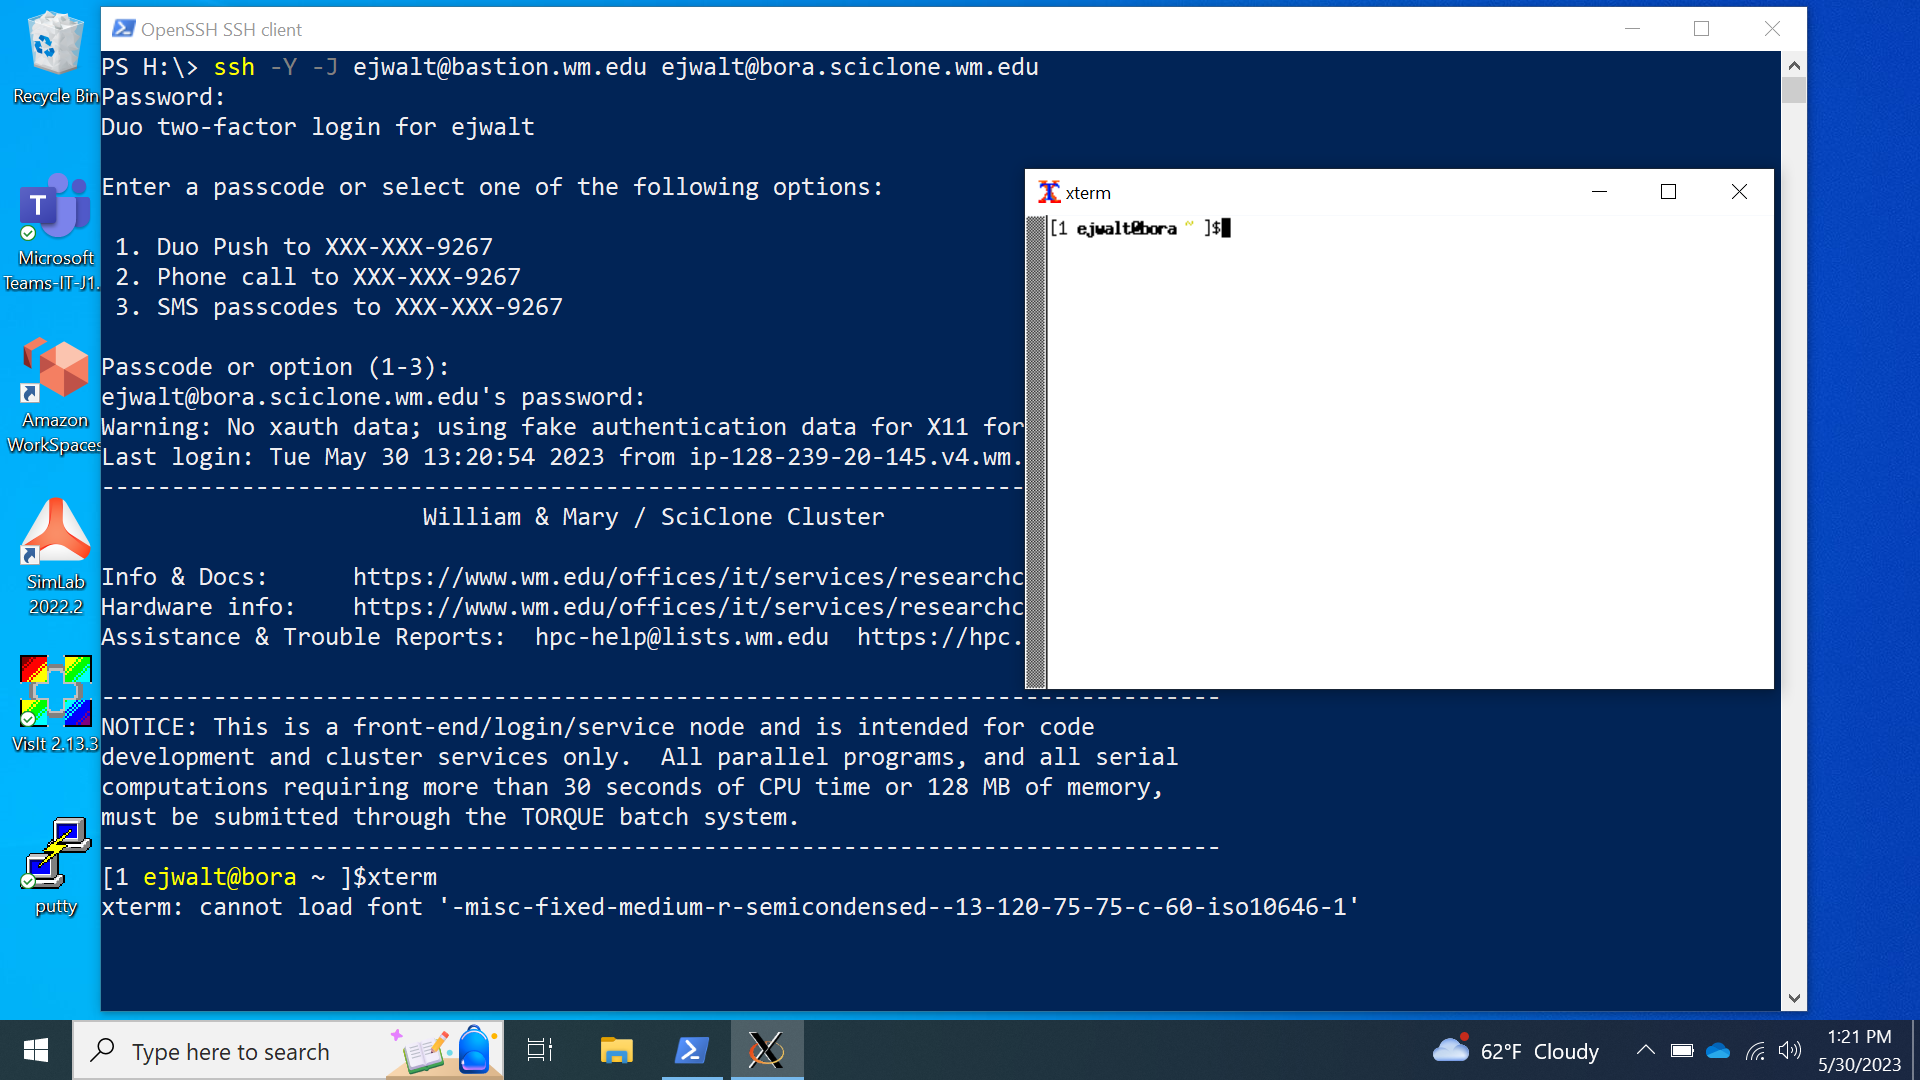Click the Windows Start button
The width and height of the screenshot is (1920, 1080).
[36, 1050]
